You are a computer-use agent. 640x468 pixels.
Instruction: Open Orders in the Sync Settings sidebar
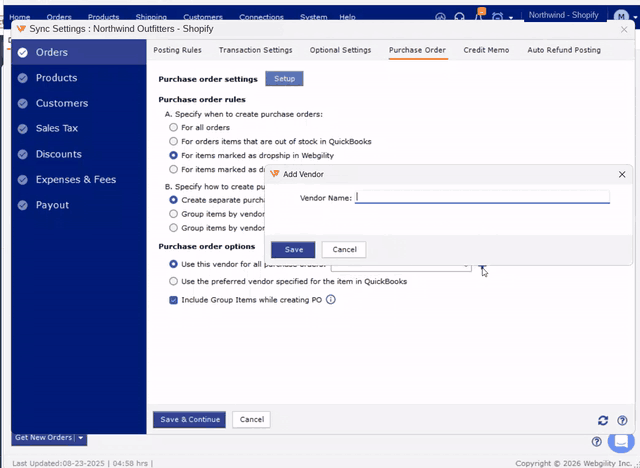pos(79,52)
